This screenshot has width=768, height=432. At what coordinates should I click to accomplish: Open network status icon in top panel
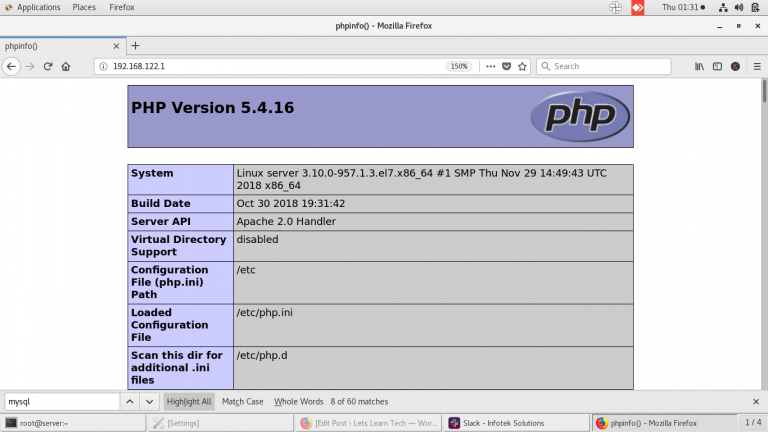tap(723, 7)
